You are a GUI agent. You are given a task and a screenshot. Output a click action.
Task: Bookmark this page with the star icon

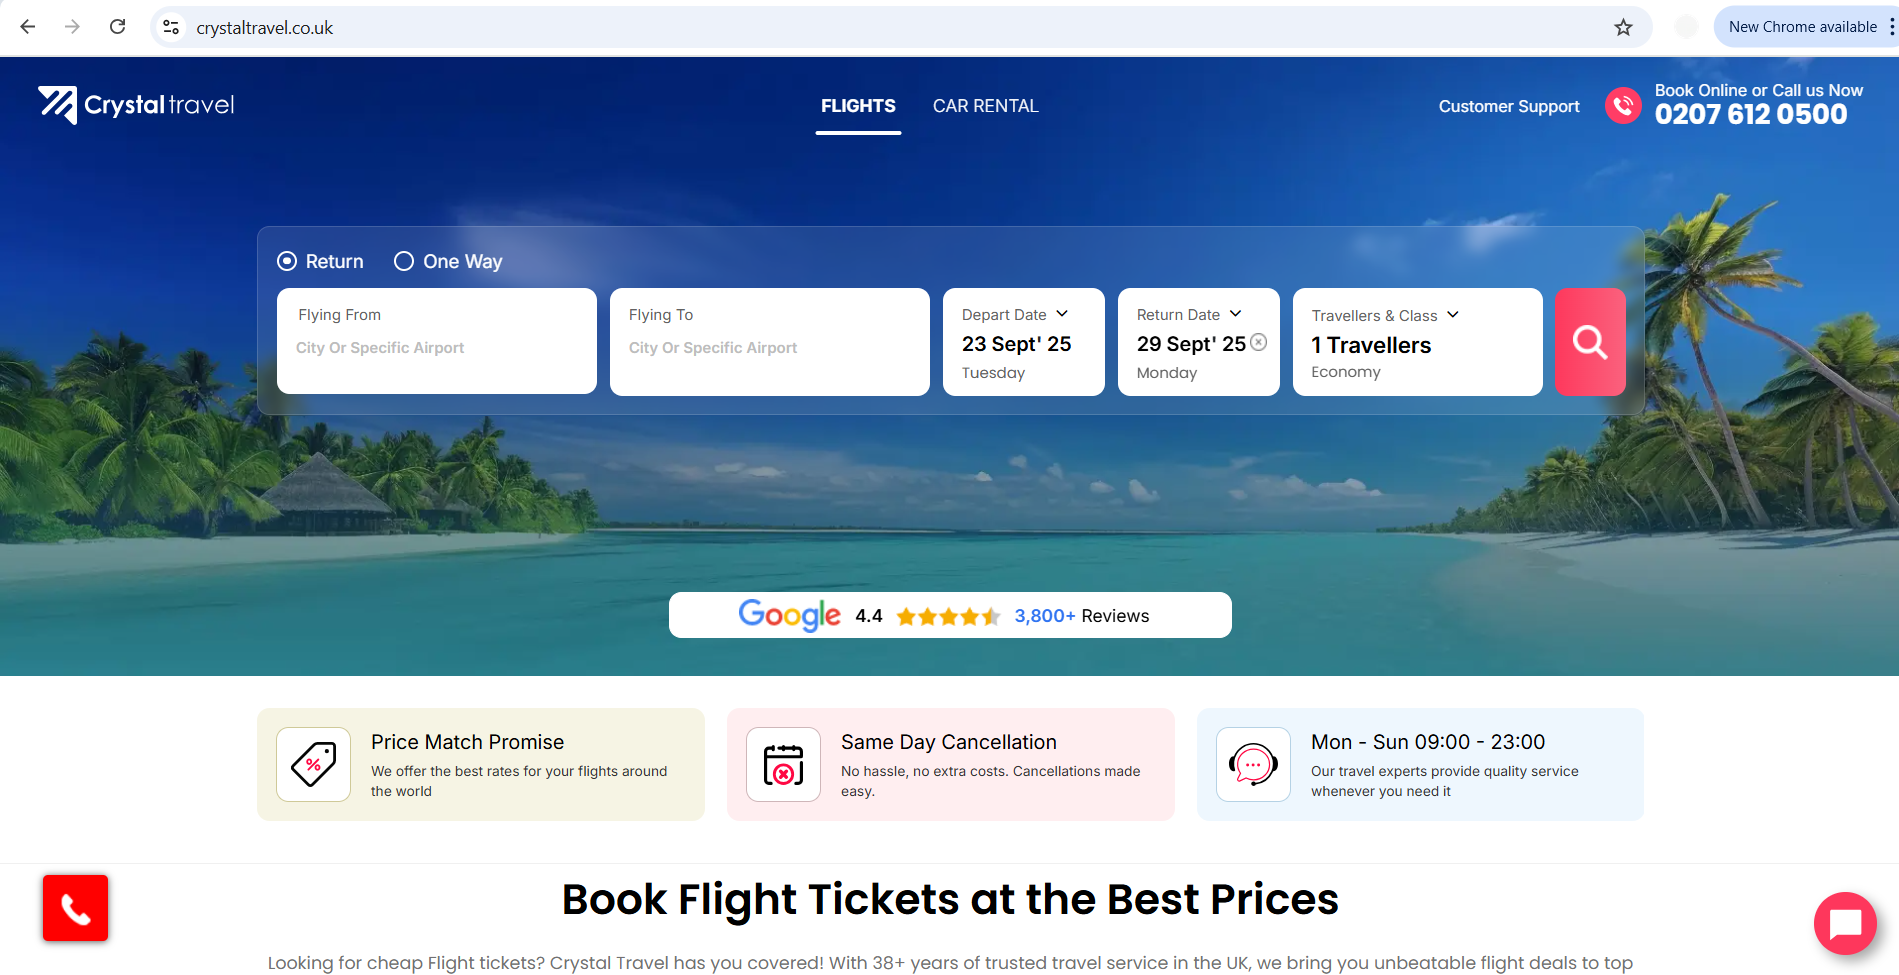pos(1623,27)
